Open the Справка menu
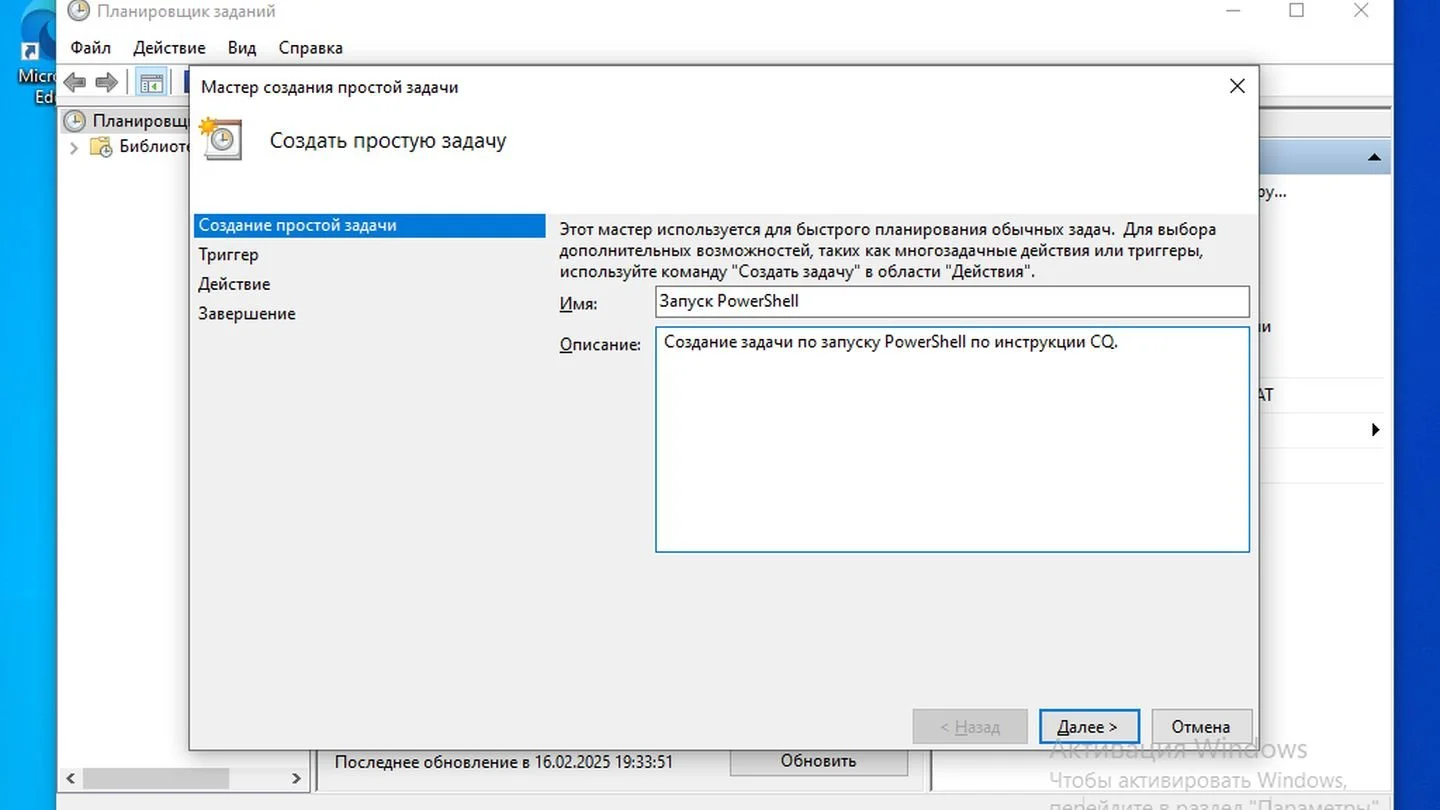This screenshot has height=810, width=1440. 311,48
